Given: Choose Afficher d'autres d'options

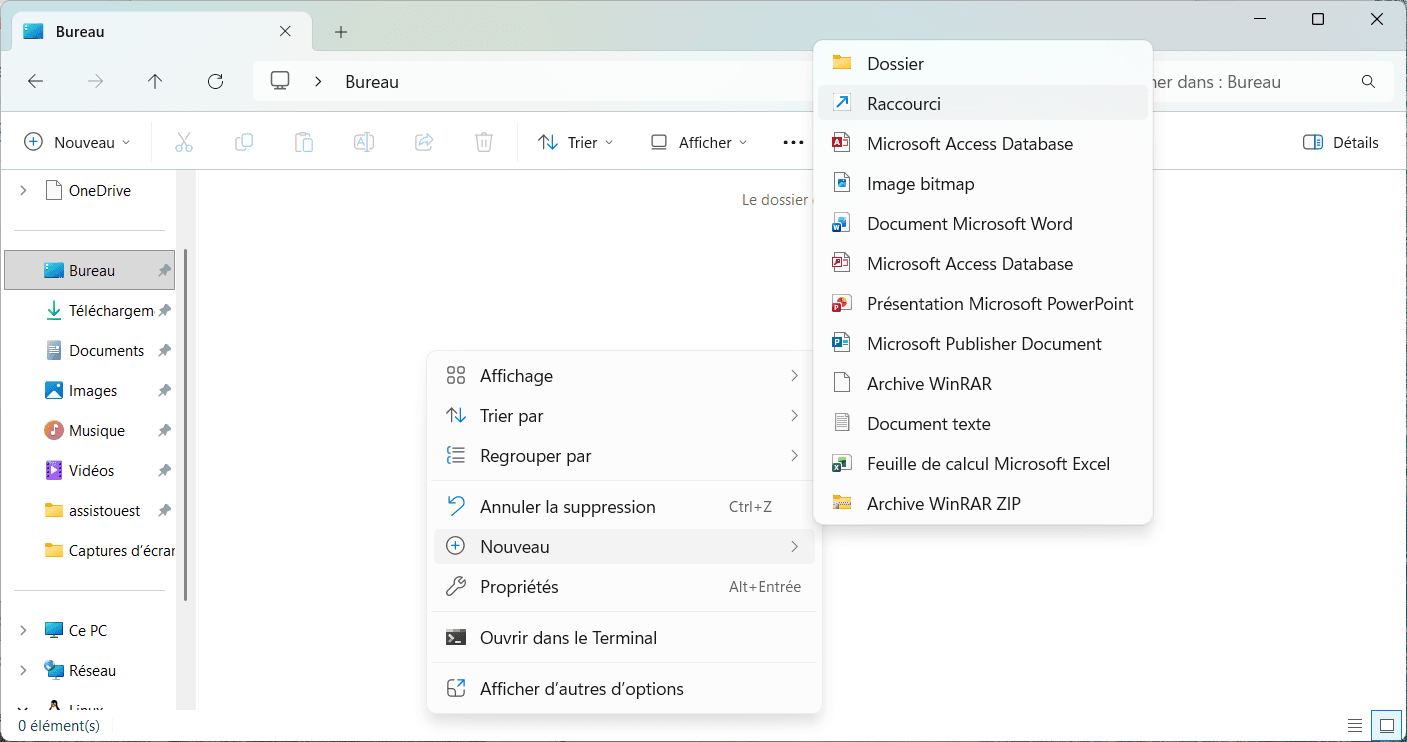Looking at the screenshot, I should [624, 689].
